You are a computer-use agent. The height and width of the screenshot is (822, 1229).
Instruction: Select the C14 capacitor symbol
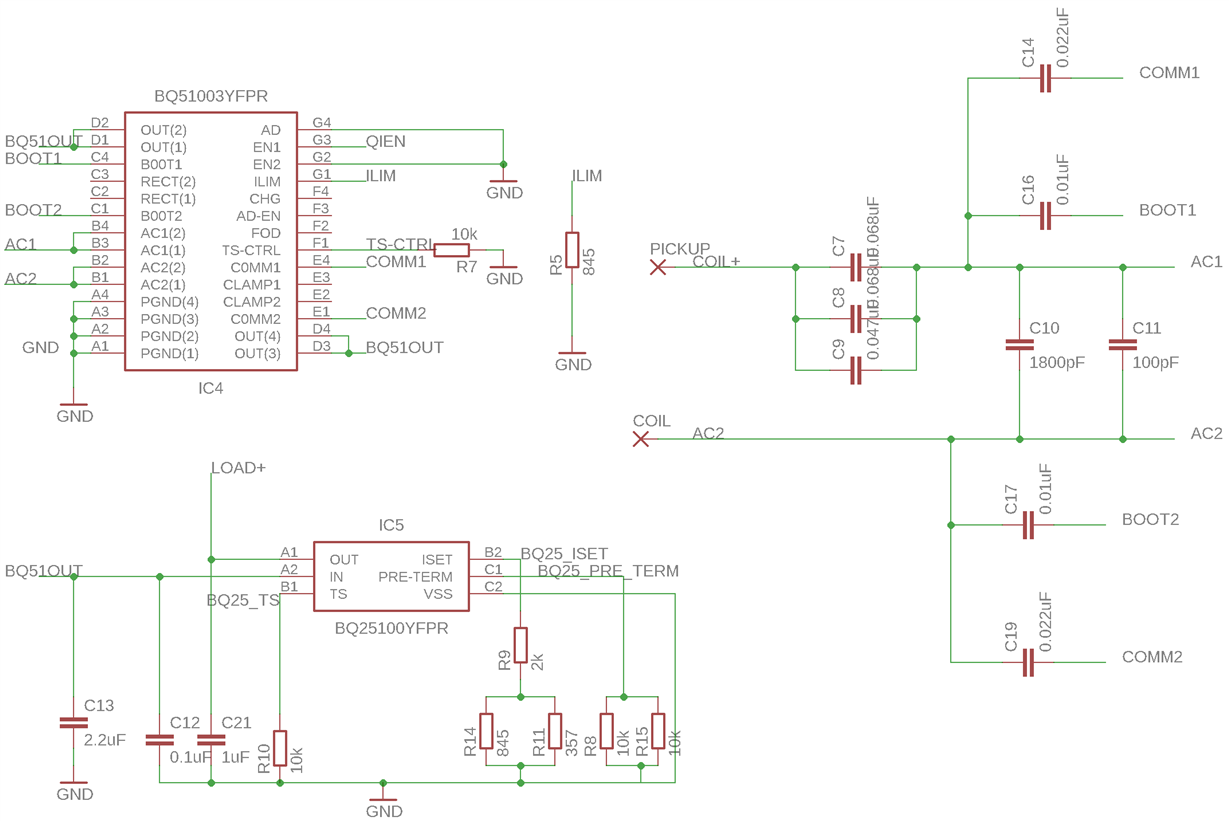tap(1045, 78)
